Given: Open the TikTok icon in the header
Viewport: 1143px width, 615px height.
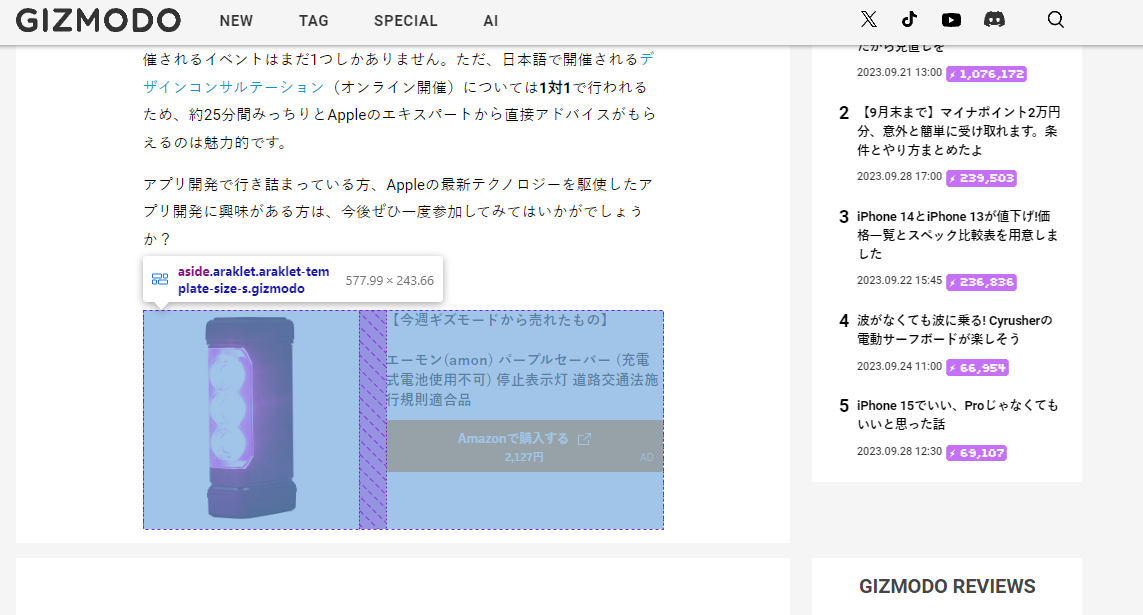Looking at the screenshot, I should [x=910, y=19].
